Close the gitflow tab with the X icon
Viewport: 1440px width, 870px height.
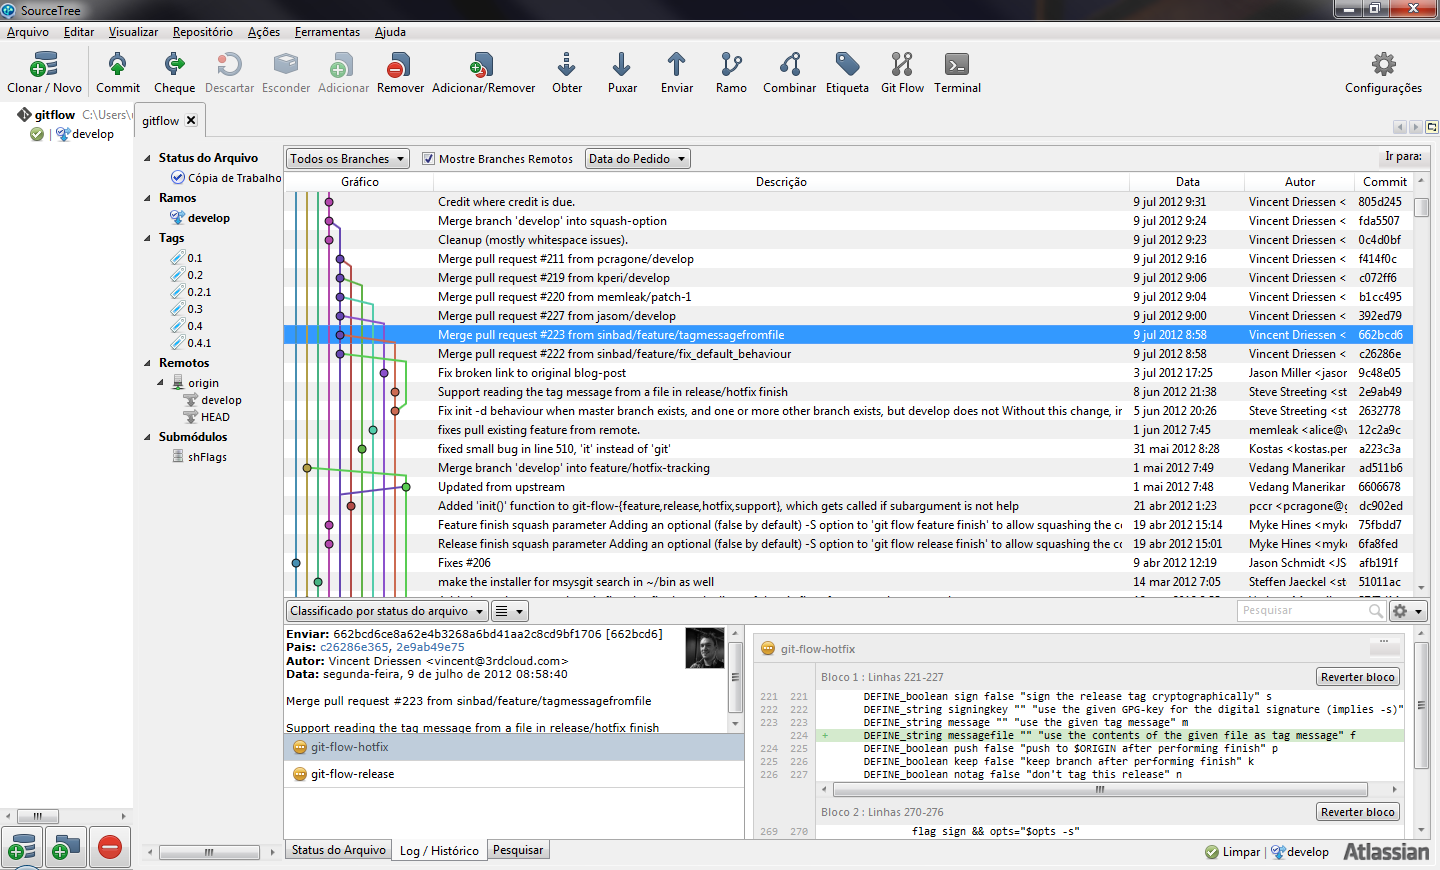point(191,120)
